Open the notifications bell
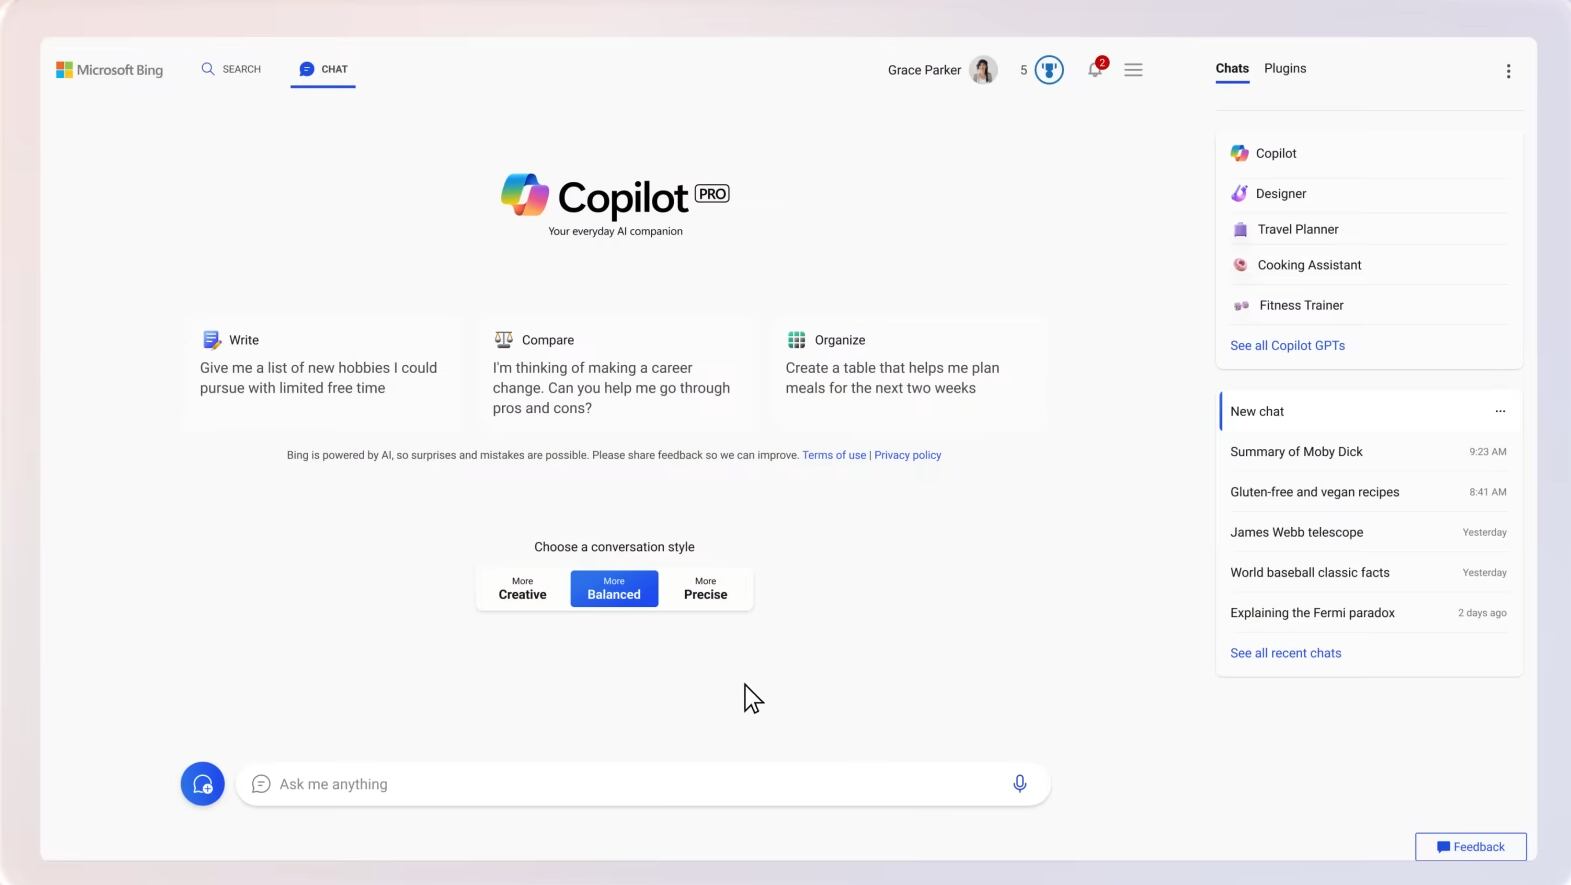Viewport: 1571px width, 885px height. click(1095, 70)
